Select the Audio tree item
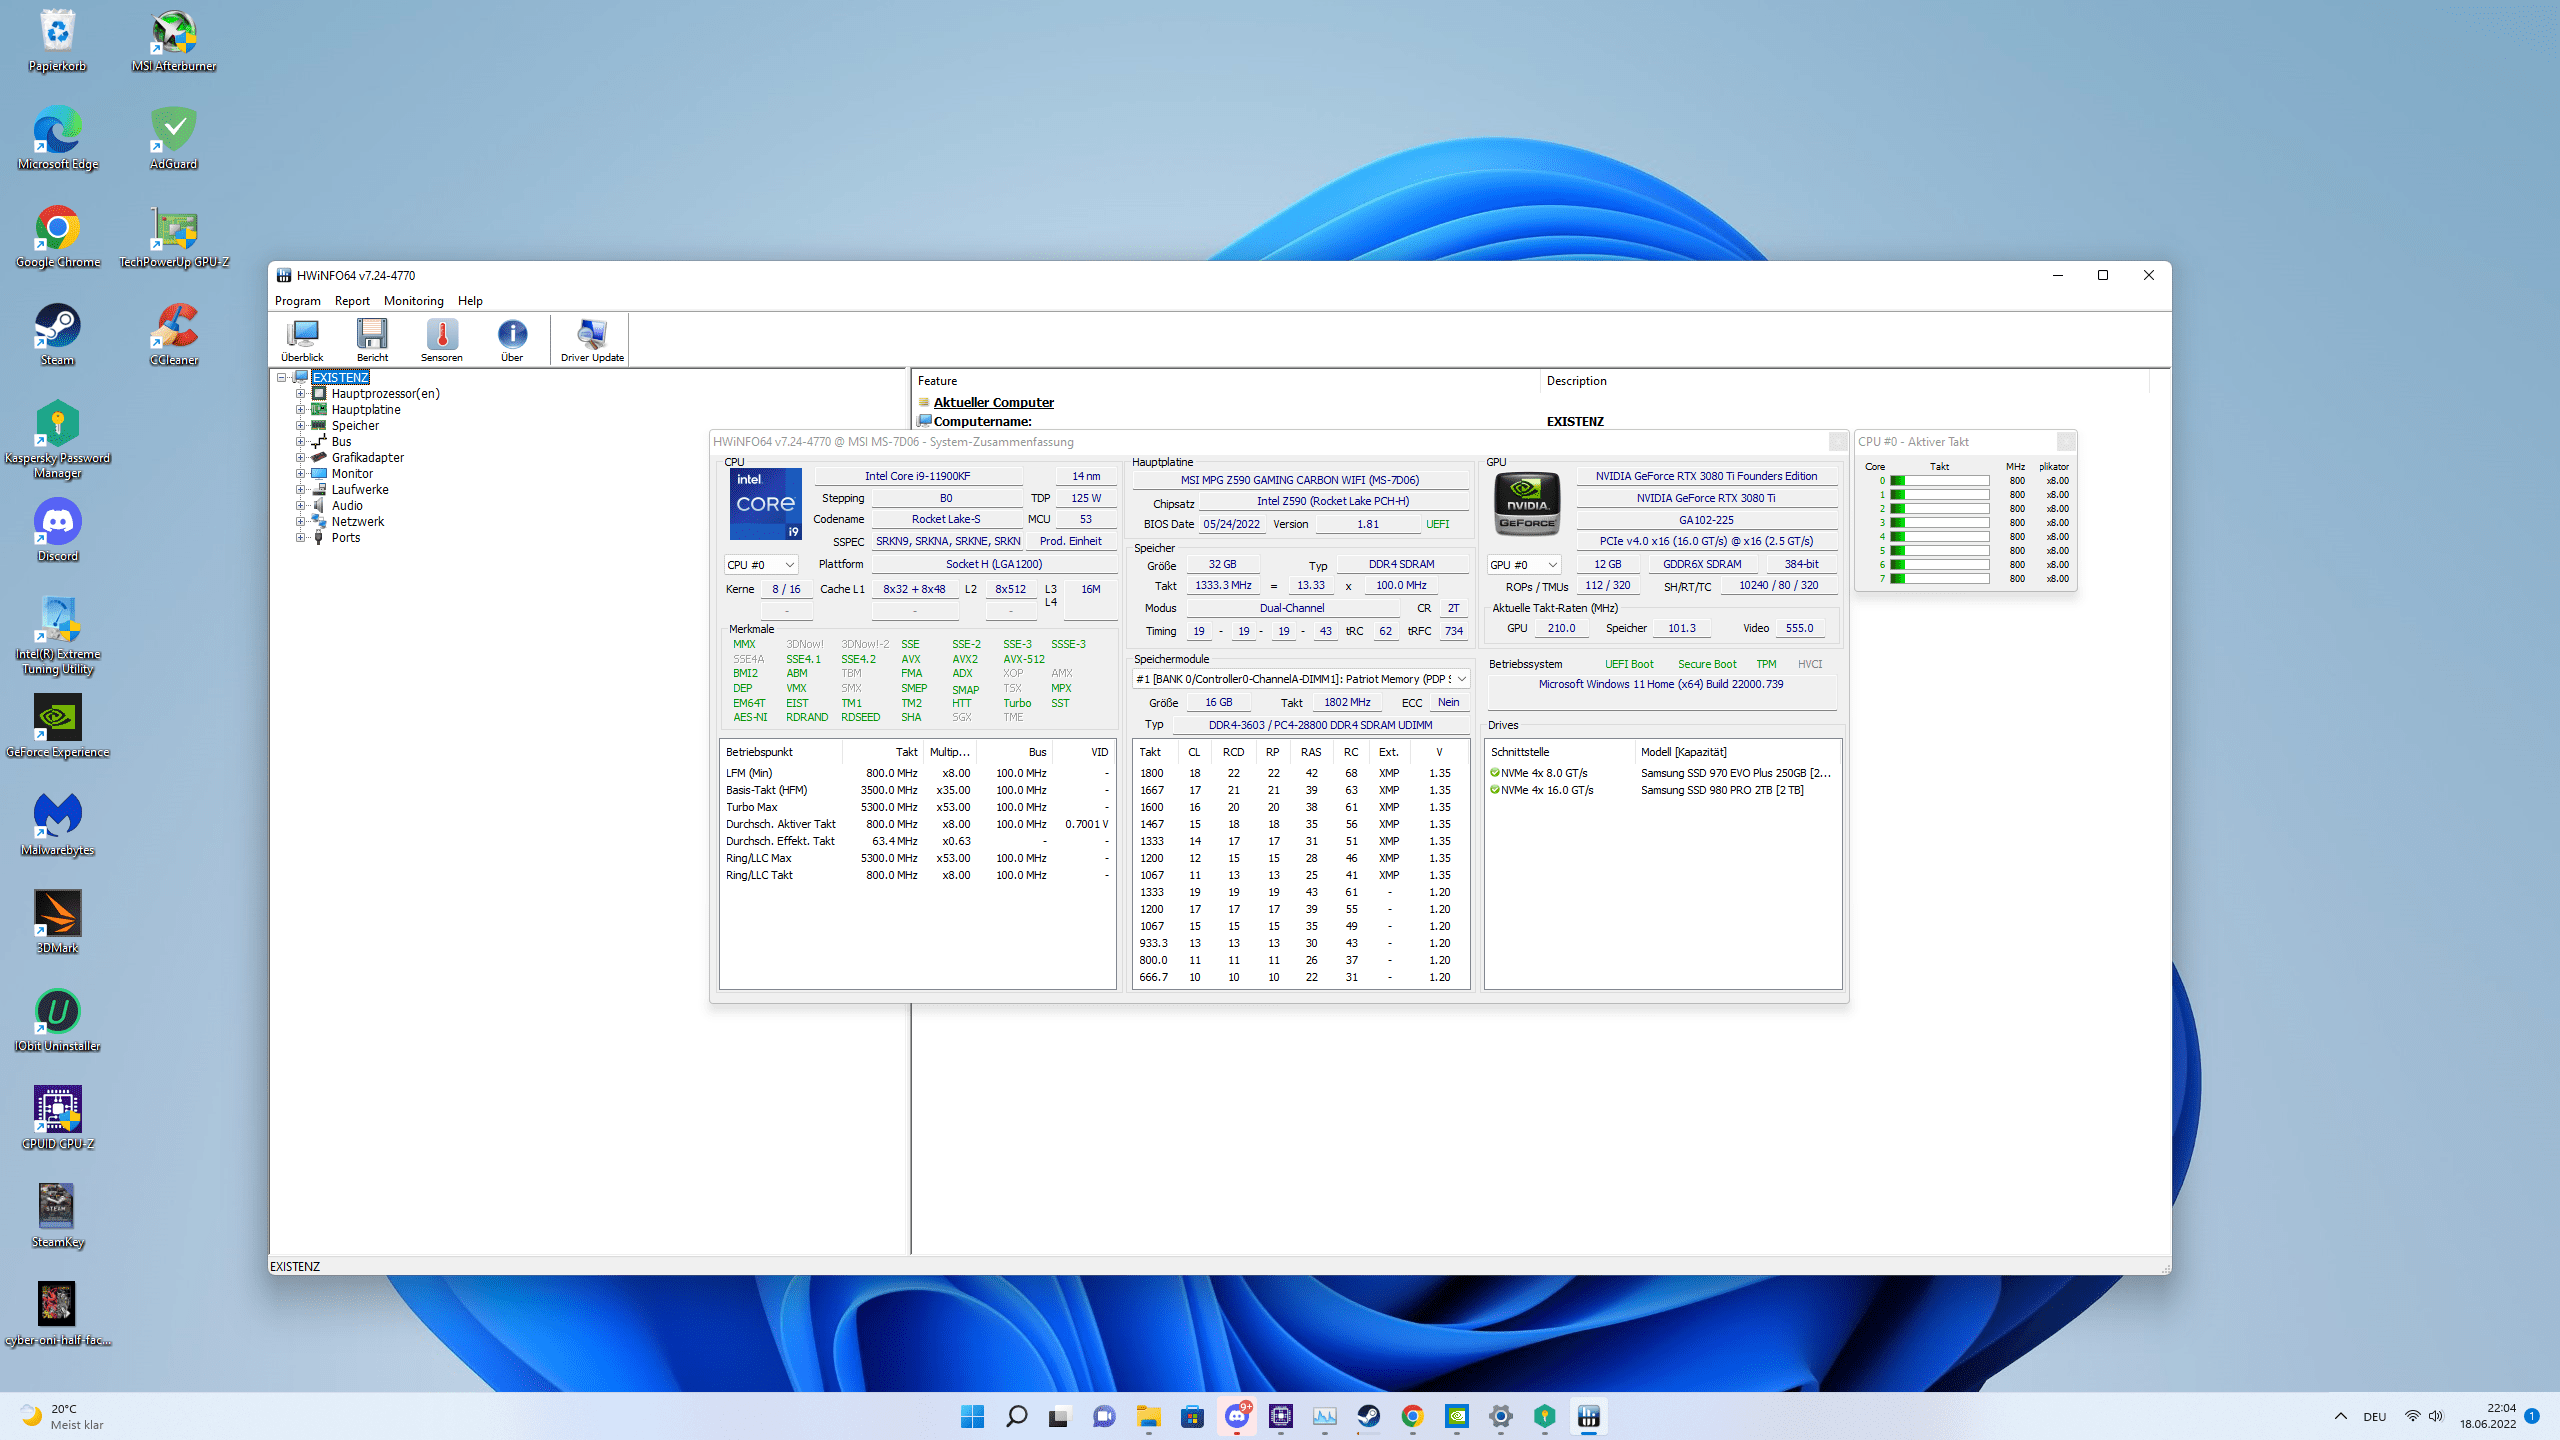 pos(347,505)
